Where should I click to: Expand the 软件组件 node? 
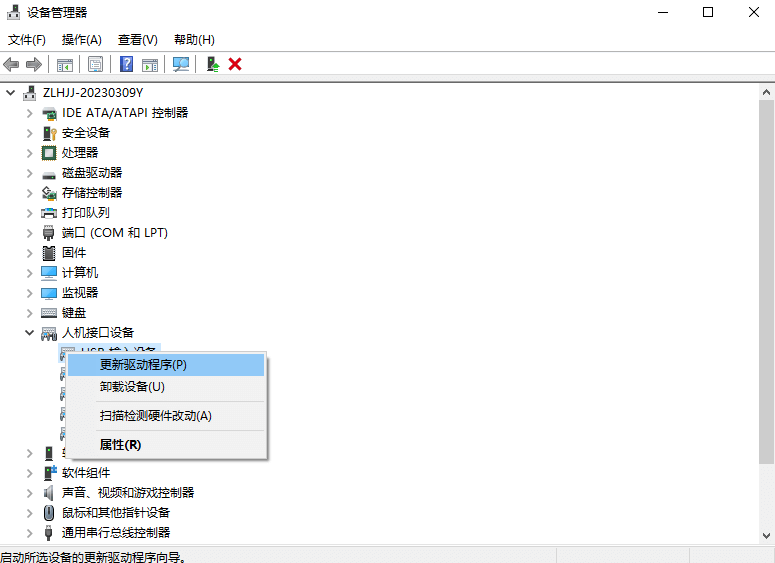30,473
